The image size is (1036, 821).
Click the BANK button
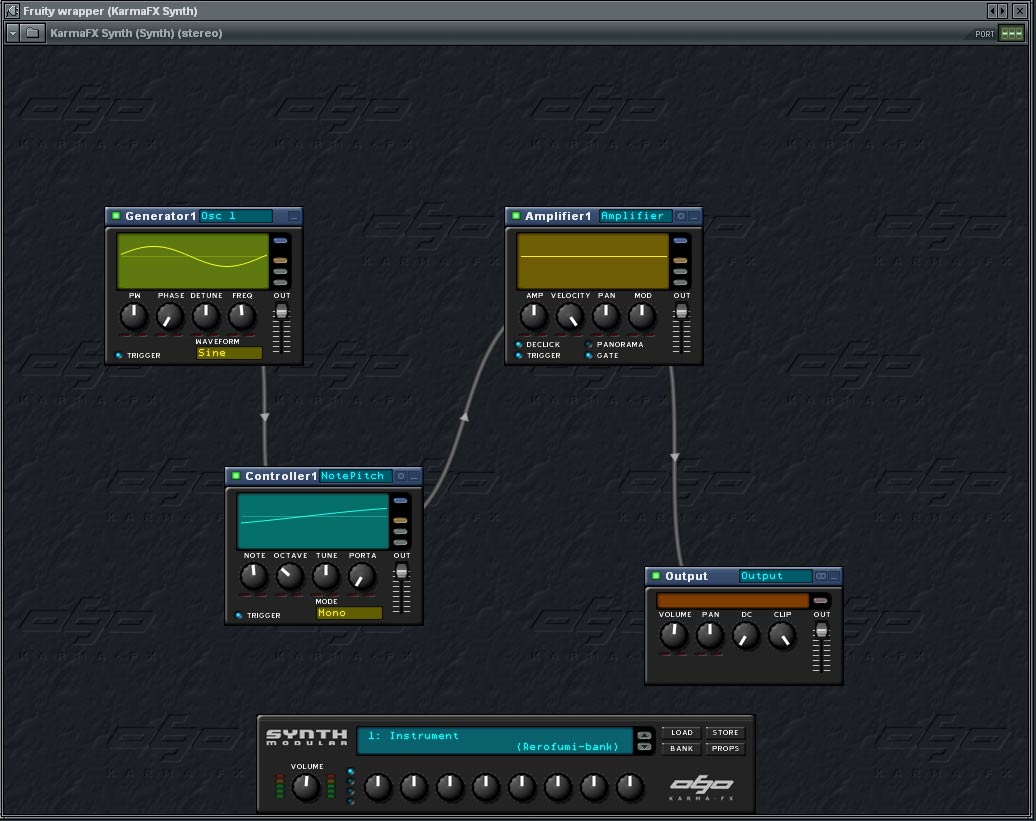(682, 748)
